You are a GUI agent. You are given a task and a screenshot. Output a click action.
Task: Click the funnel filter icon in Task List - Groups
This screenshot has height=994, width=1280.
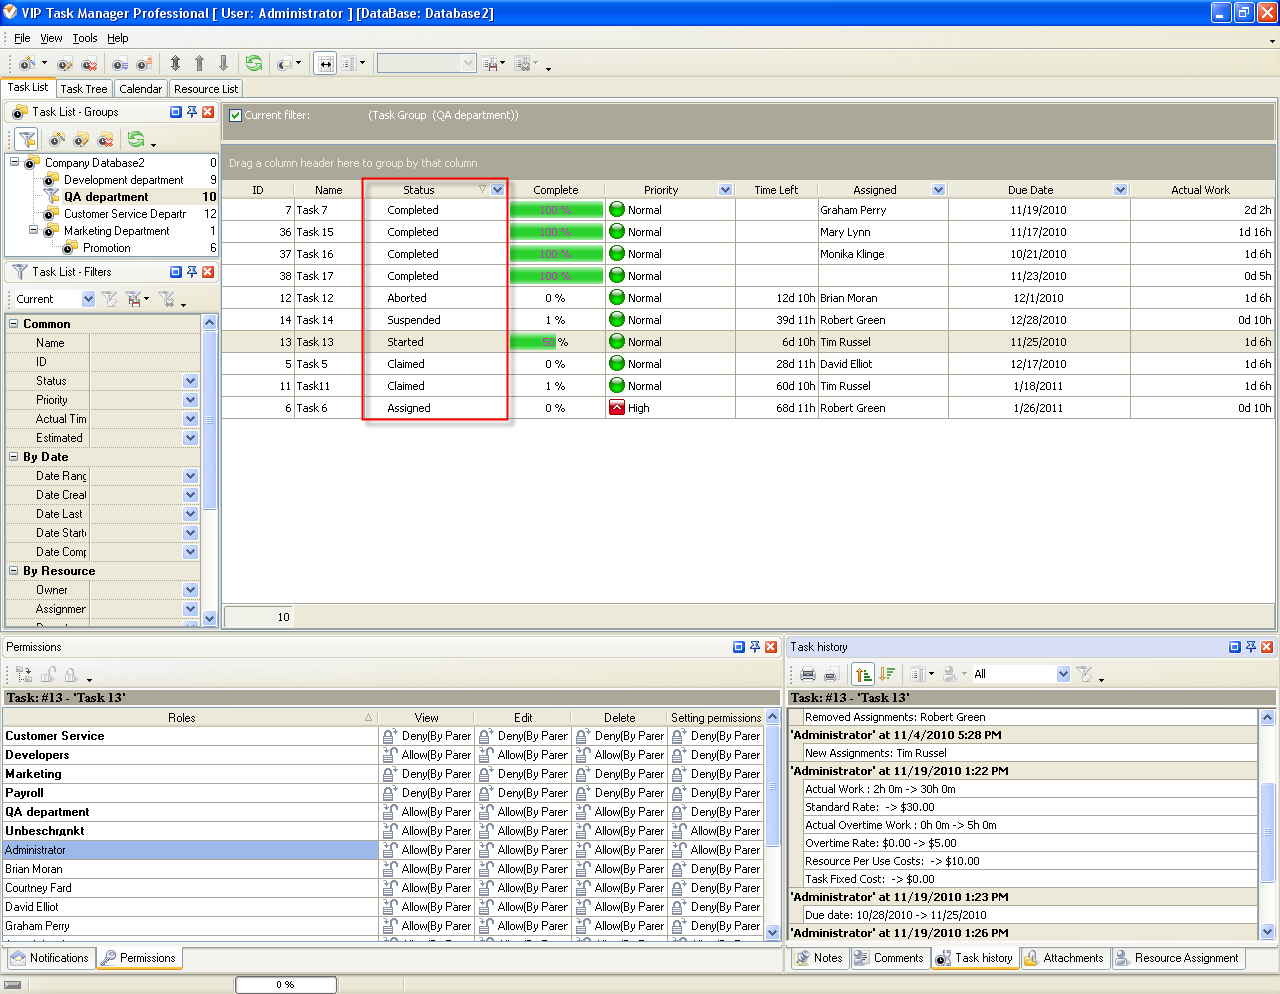click(x=27, y=140)
